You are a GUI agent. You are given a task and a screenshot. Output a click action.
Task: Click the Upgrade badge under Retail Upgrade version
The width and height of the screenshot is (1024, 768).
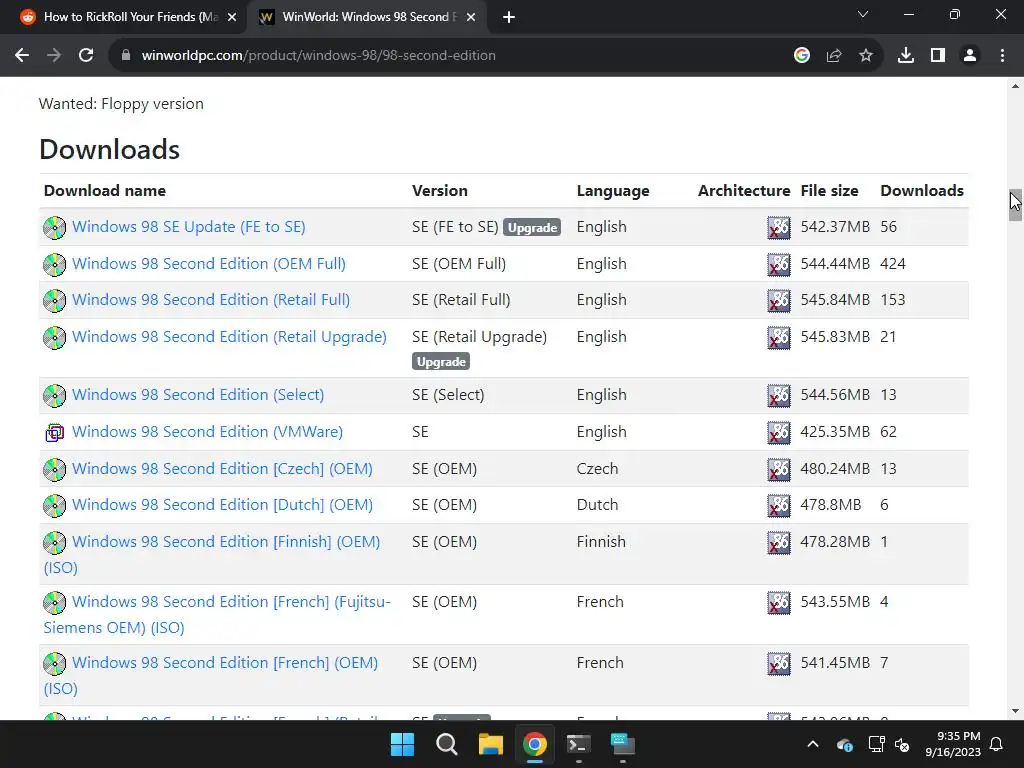tap(441, 361)
